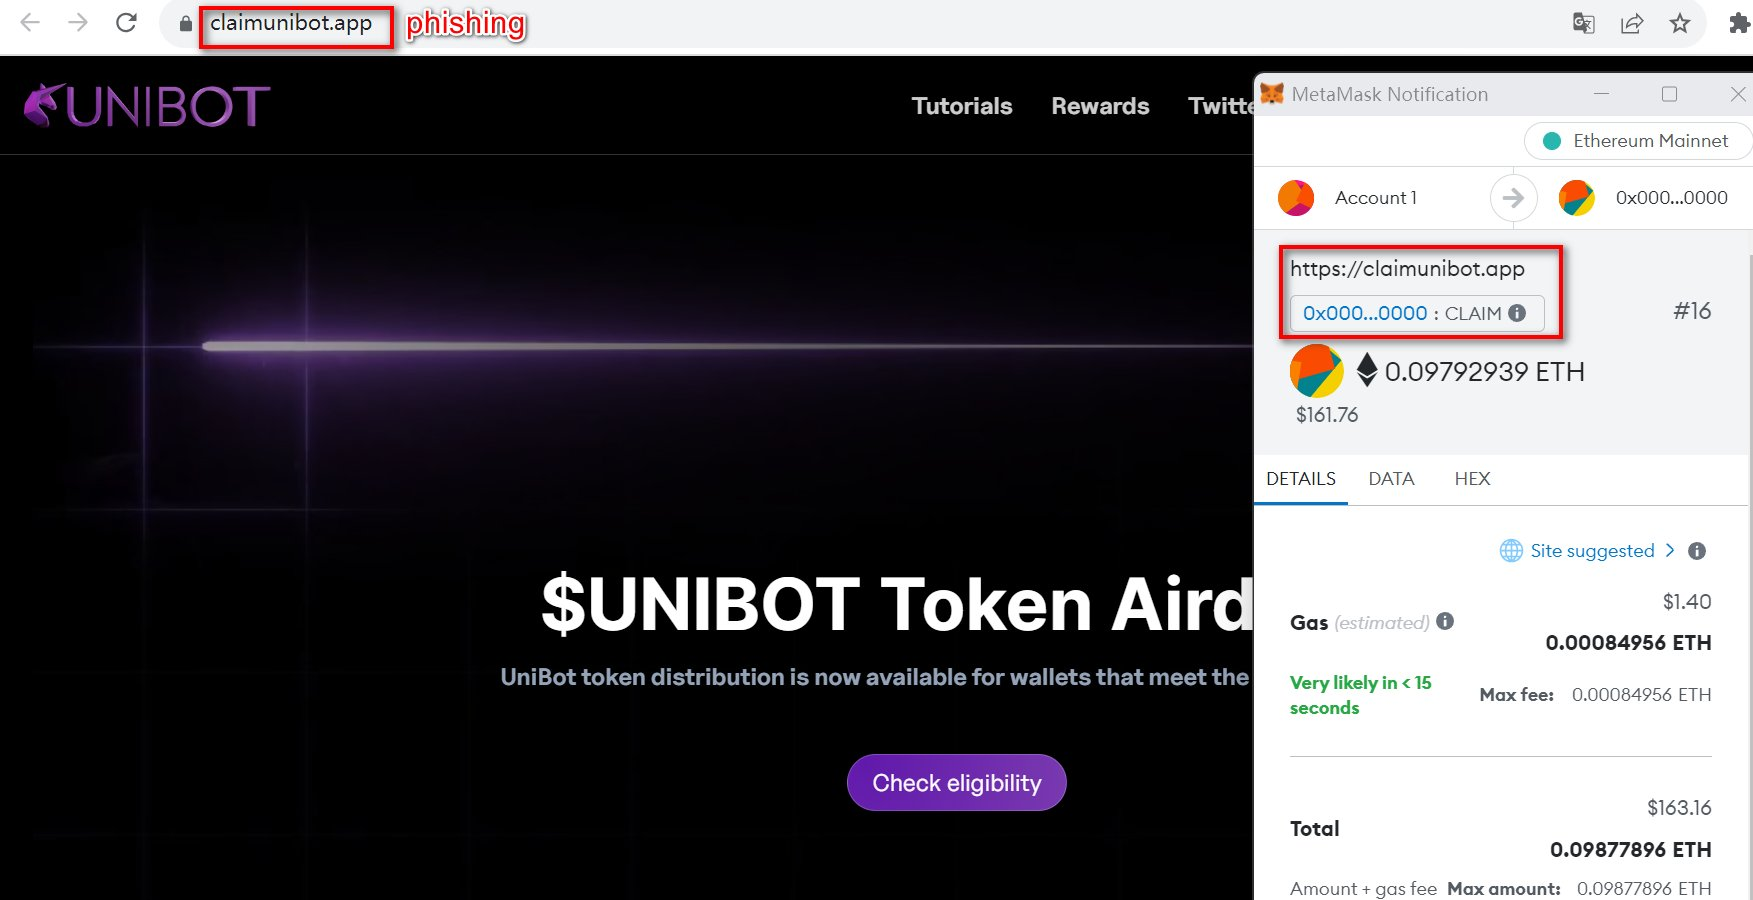Screen dimensions: 1753x900
Task: Click info icon beside CLAIM
Action: click(x=1517, y=313)
